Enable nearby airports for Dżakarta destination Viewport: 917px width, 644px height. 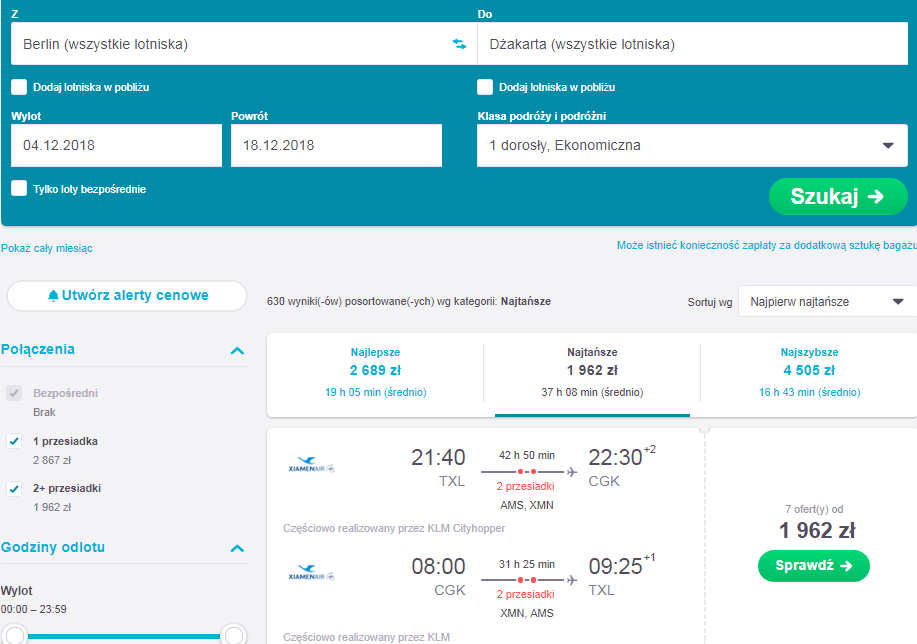485,87
